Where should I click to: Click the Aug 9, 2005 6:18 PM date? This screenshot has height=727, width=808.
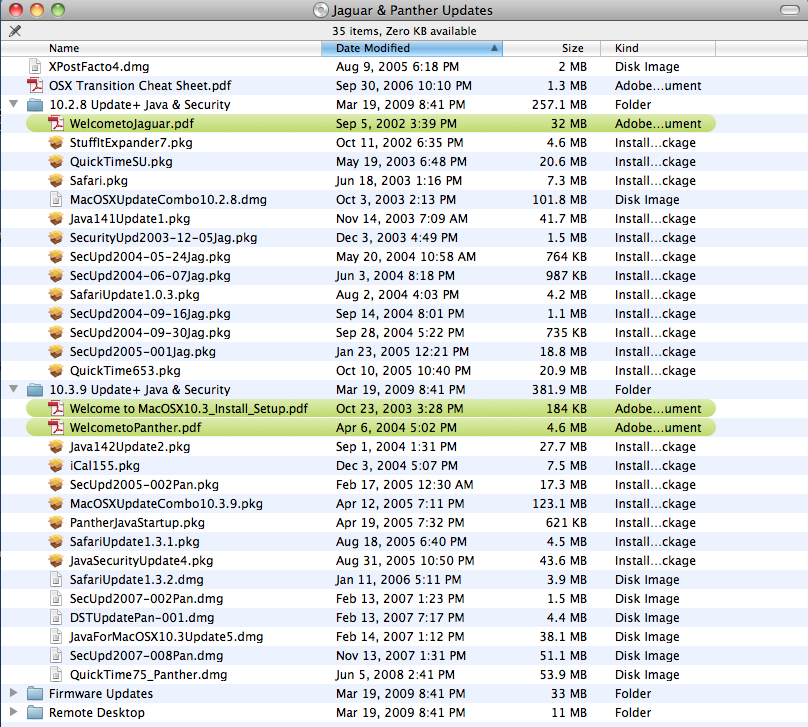pos(397,66)
